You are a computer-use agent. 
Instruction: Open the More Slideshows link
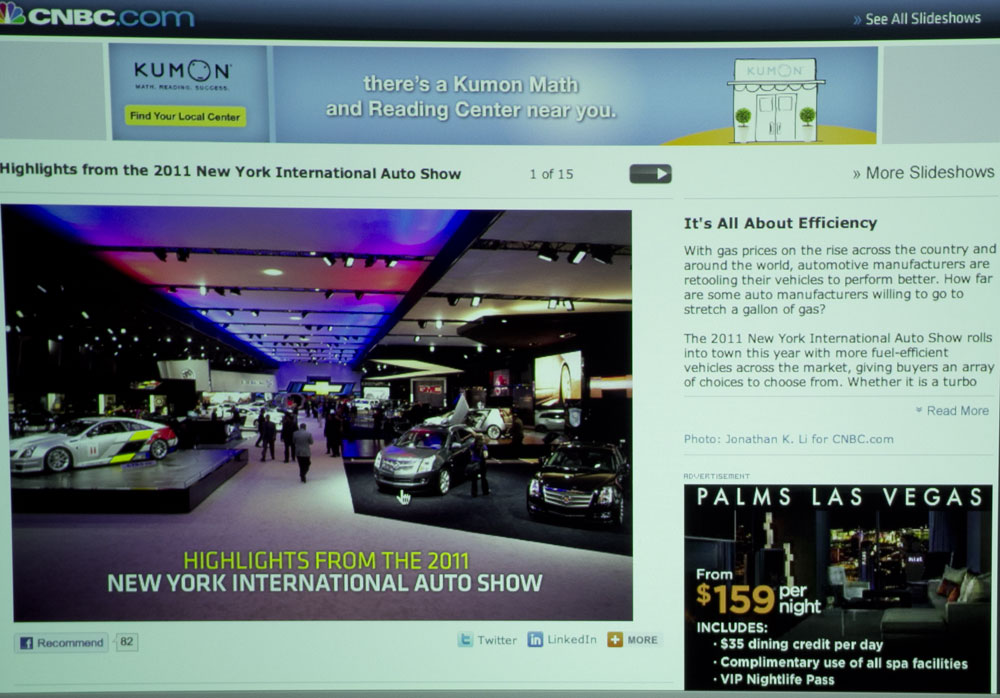click(x=923, y=172)
